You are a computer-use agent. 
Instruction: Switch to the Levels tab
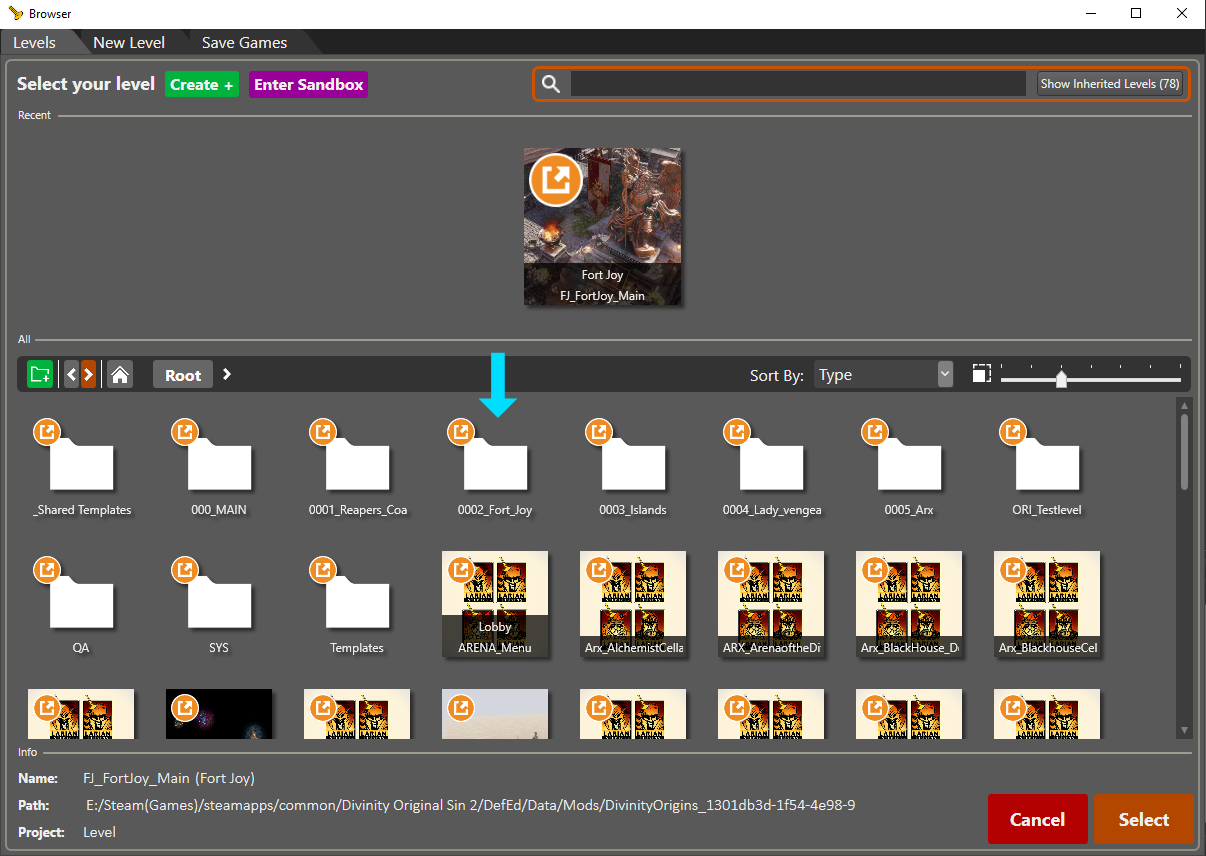pos(34,42)
